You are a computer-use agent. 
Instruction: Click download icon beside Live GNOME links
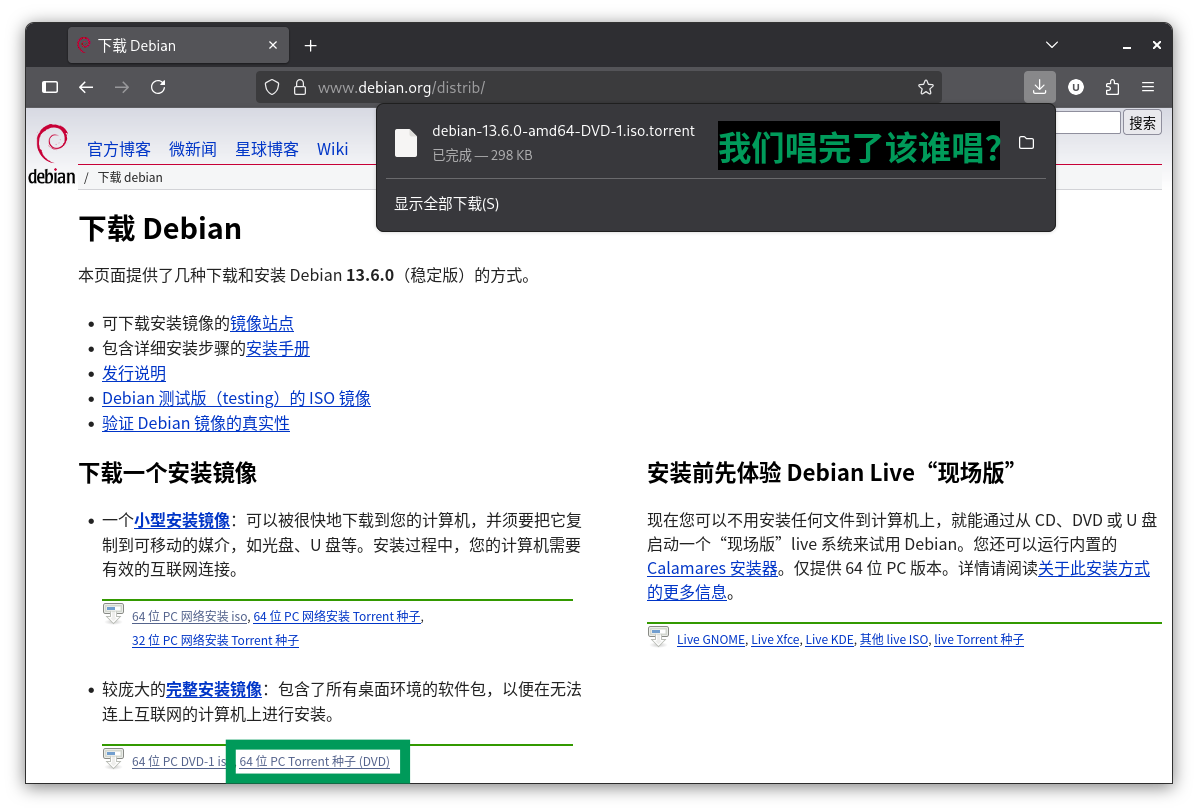tap(658, 636)
